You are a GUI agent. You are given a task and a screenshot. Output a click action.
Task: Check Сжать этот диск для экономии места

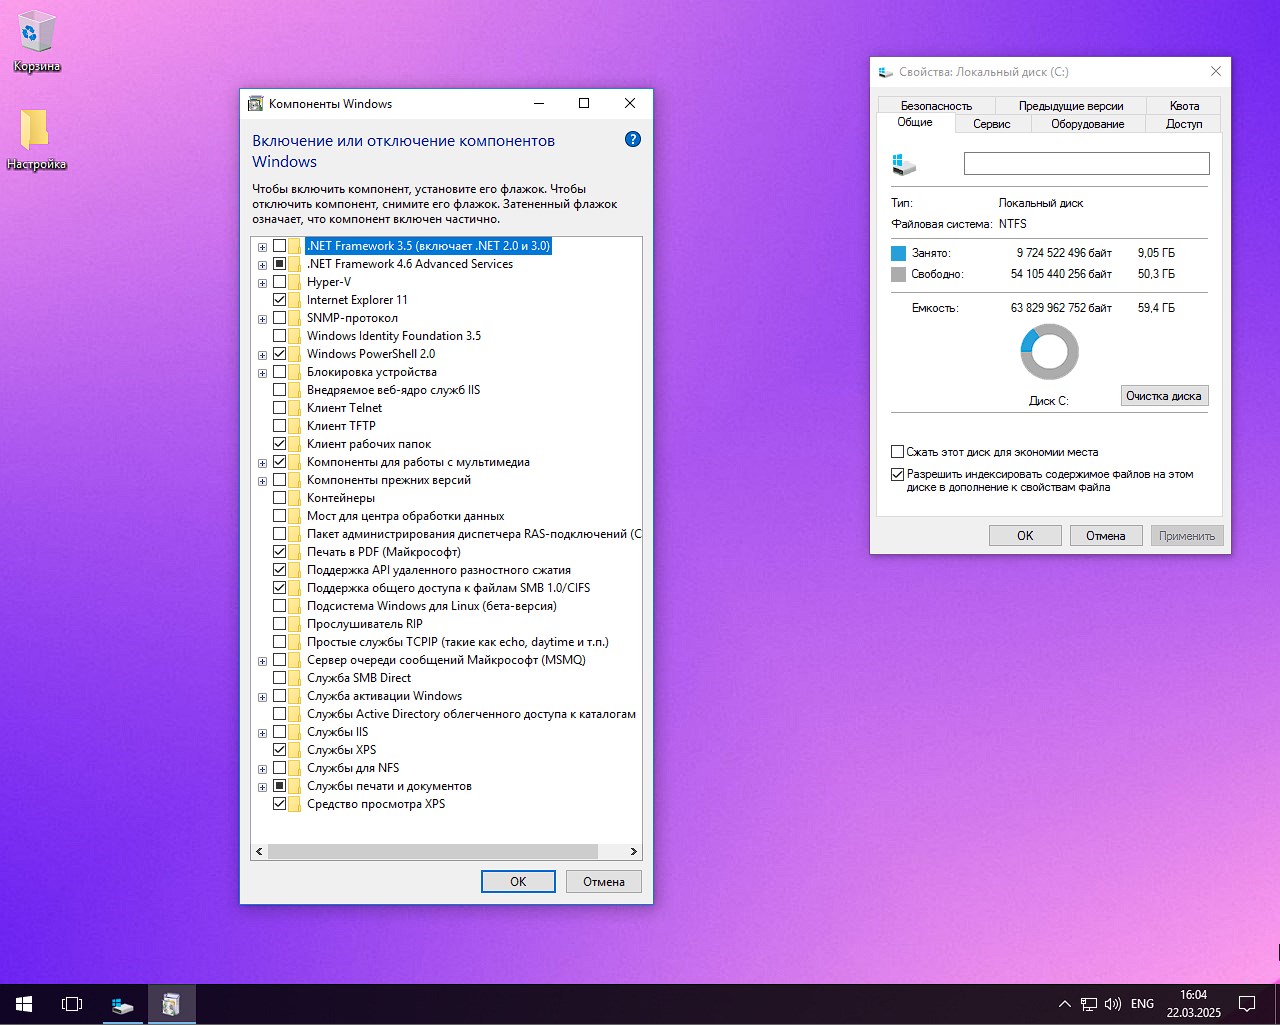click(897, 452)
